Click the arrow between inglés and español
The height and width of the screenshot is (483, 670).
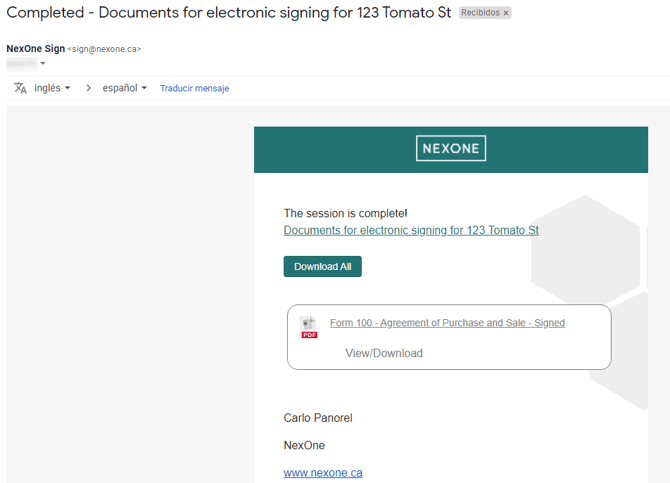pos(88,88)
